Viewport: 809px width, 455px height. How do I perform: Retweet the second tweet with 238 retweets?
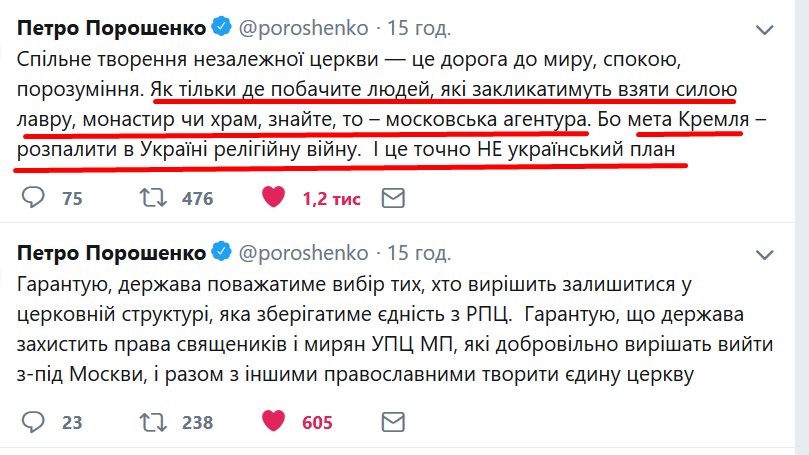[154, 422]
